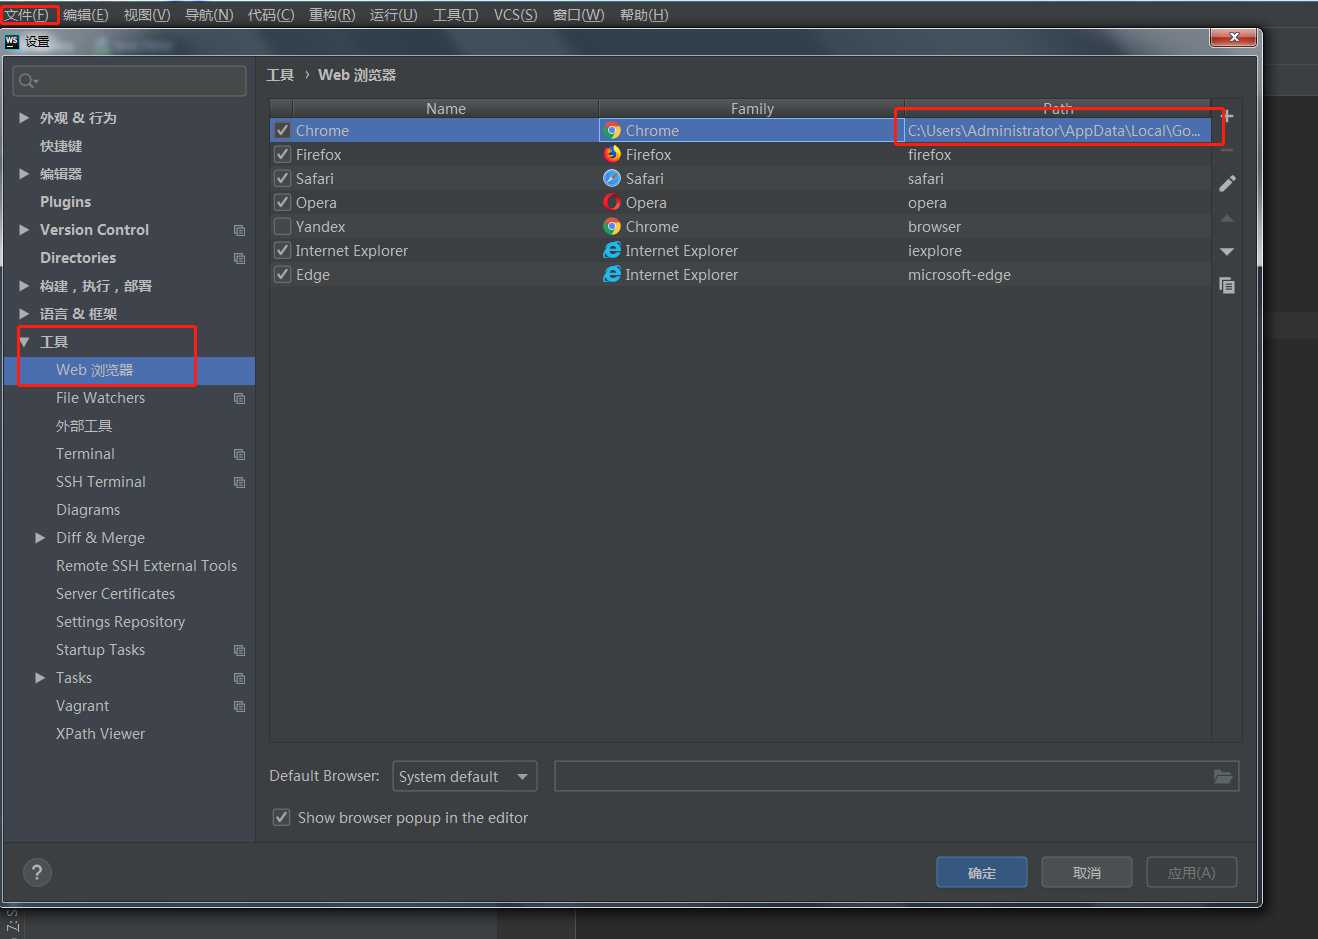This screenshot has width=1318, height=939.
Task: Click the project-level icon next to Directories
Action: pyautogui.click(x=239, y=258)
